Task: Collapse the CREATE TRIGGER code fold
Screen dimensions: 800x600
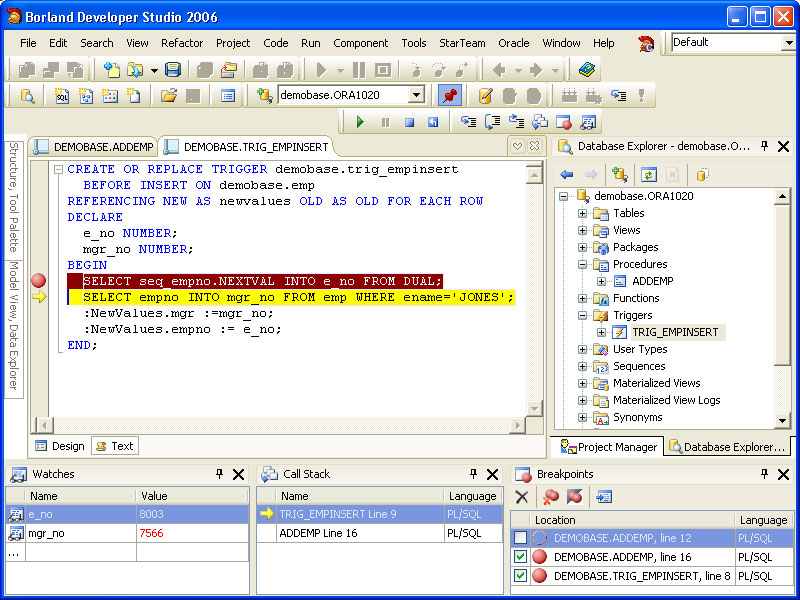Action: [x=58, y=169]
